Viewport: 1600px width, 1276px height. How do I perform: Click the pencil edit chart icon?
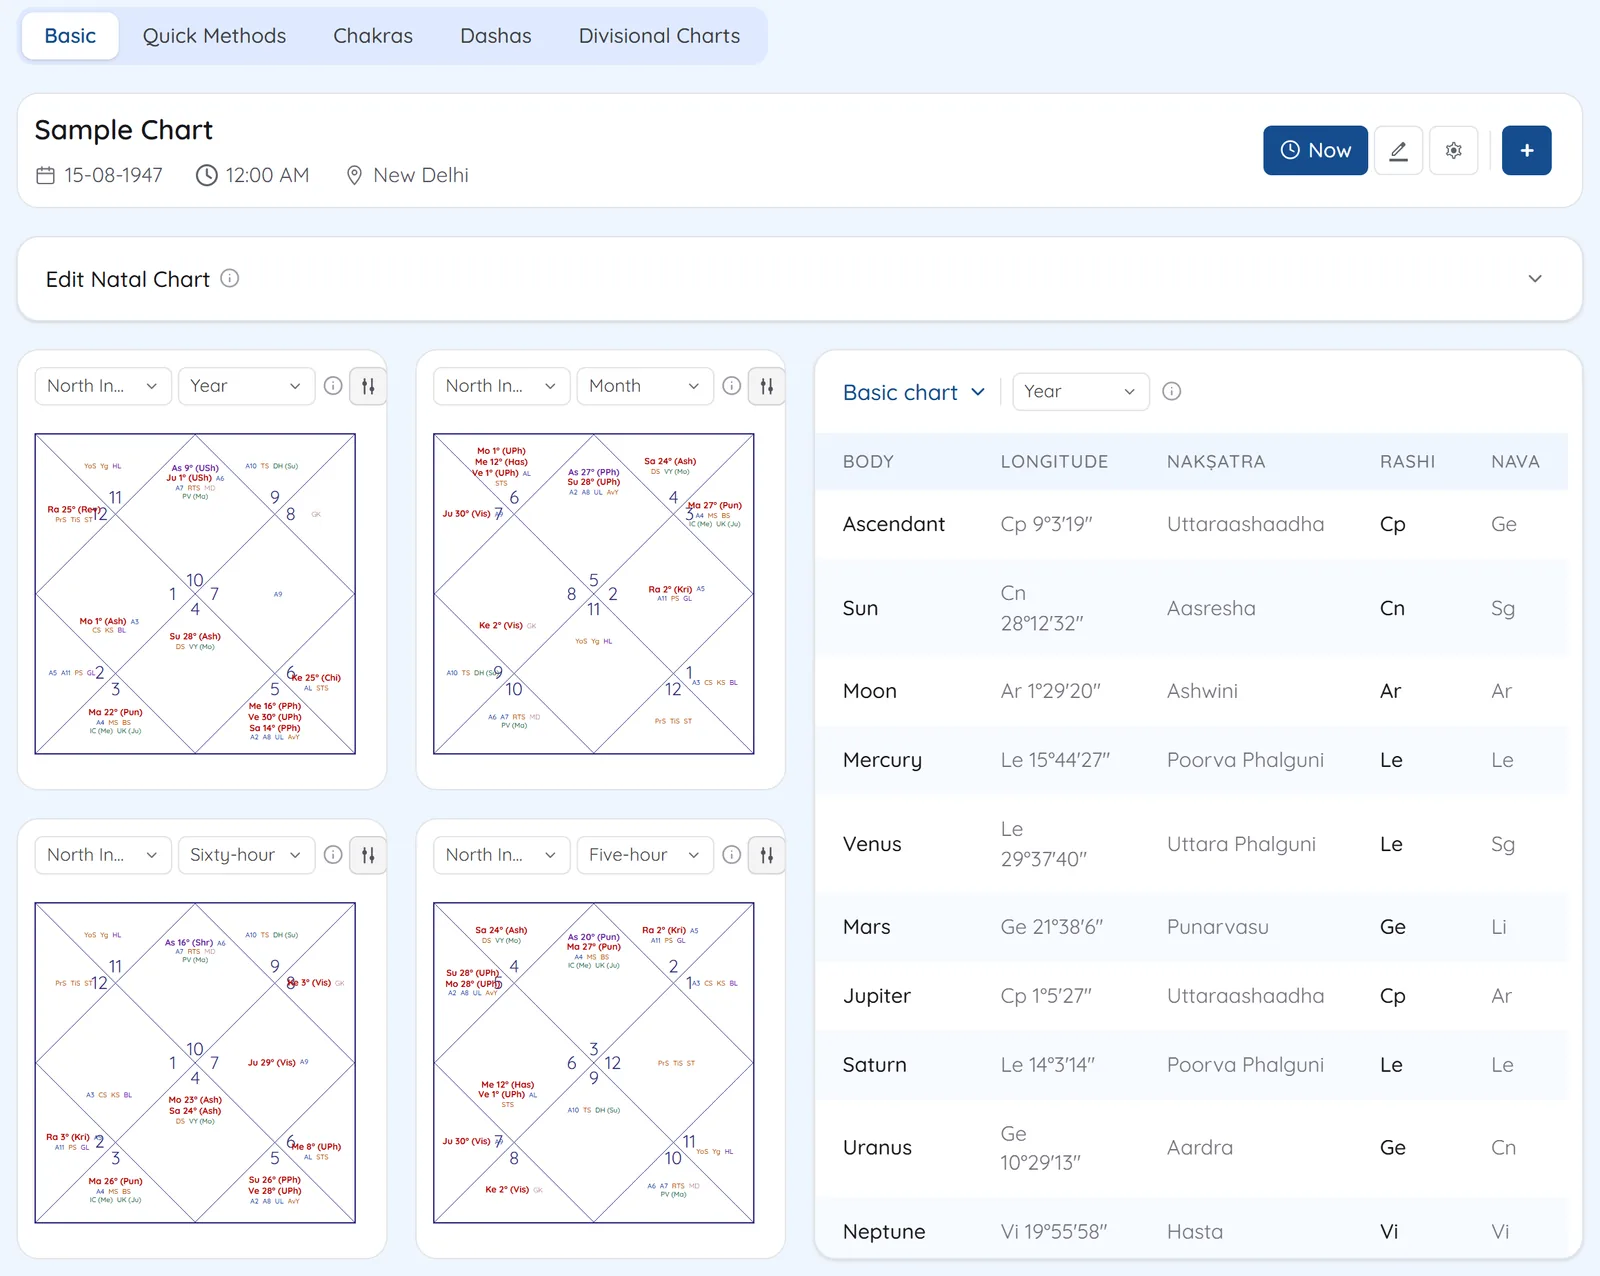coord(1398,151)
